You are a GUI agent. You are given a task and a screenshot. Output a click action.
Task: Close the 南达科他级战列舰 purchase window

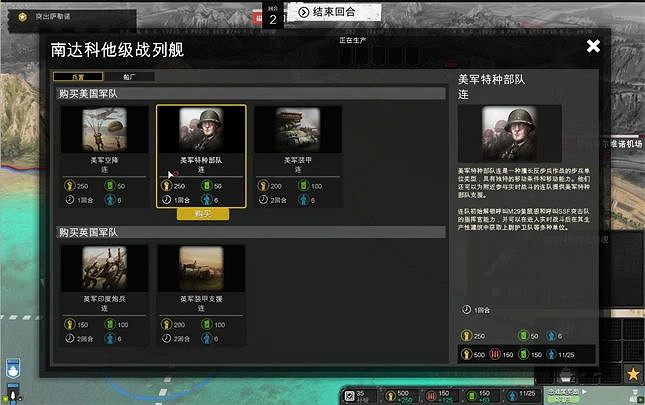[593, 46]
